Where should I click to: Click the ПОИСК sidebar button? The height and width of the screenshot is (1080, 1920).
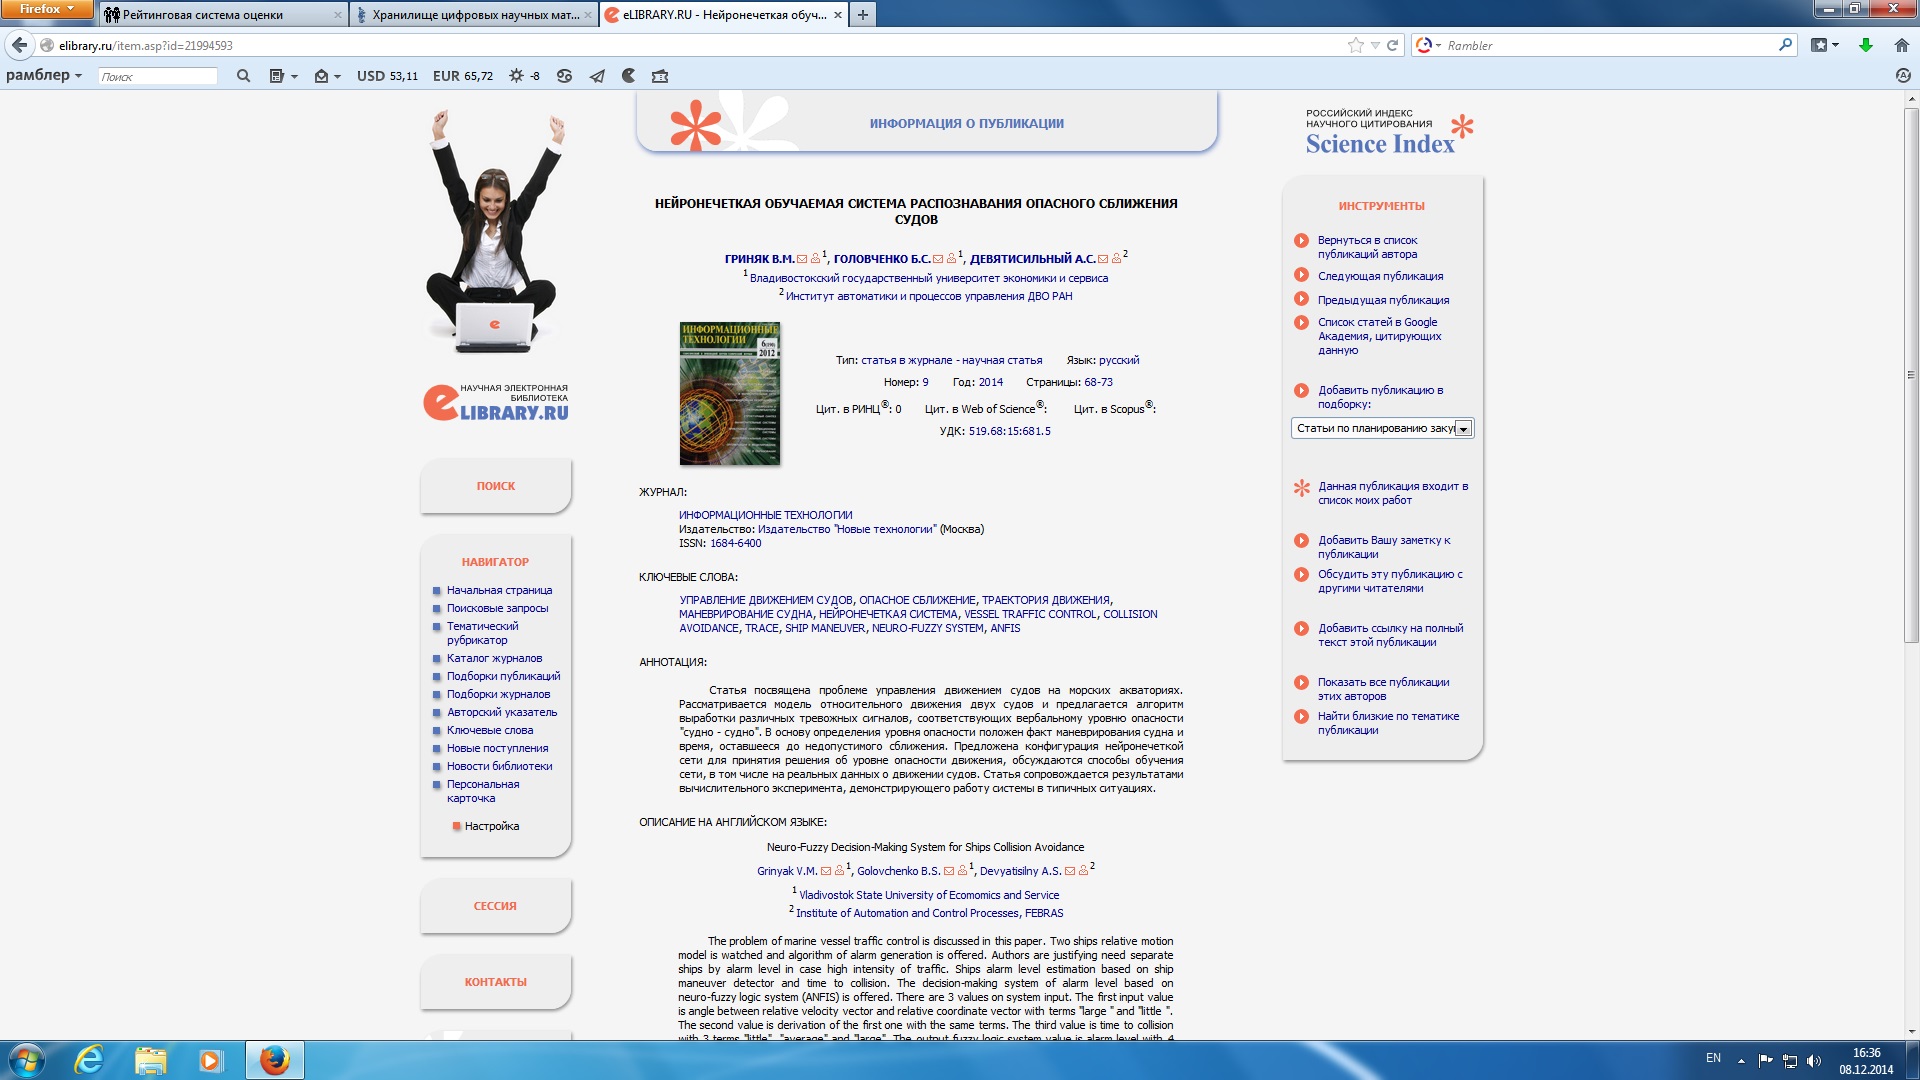pyautogui.click(x=495, y=486)
